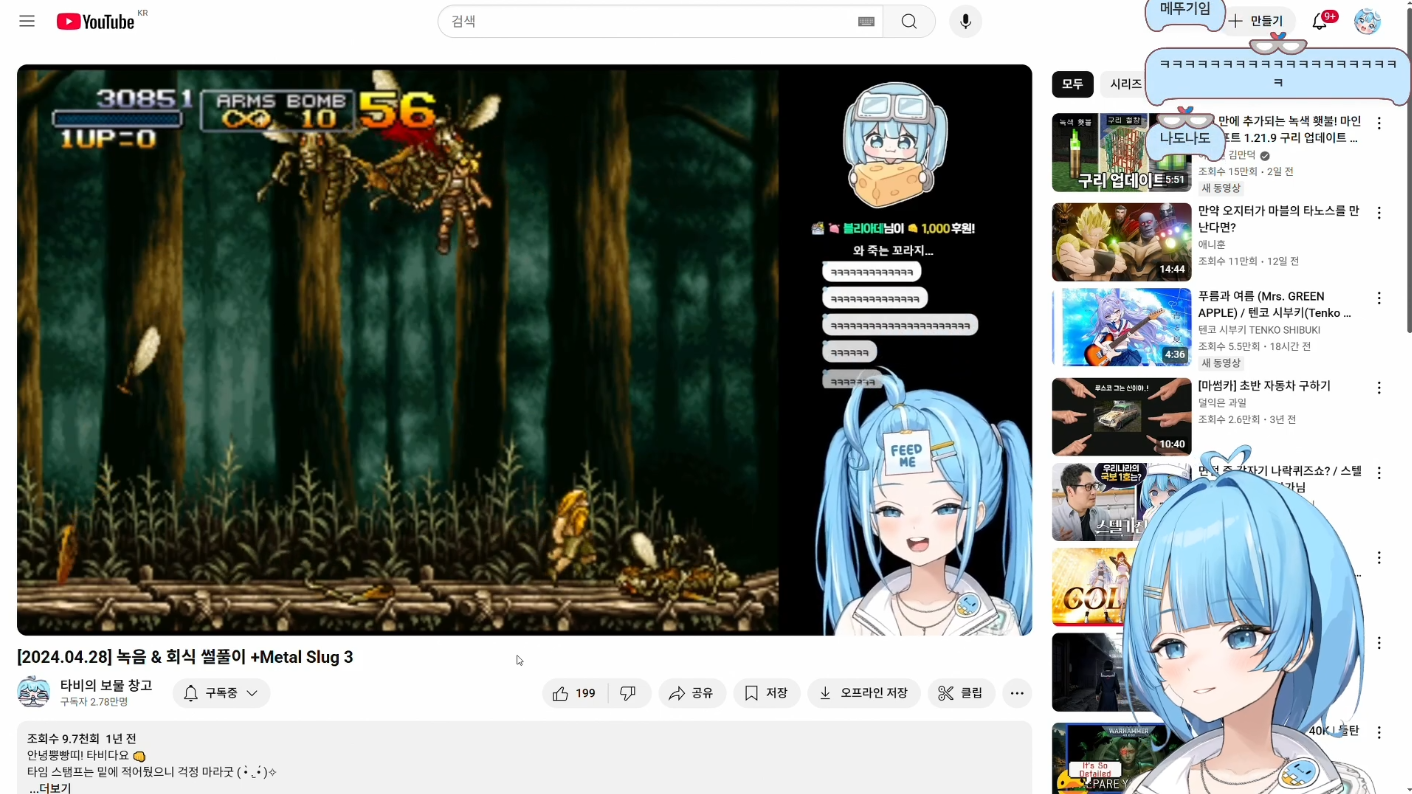
Task: Open options menu for the Warhammer video
Action: click(1379, 733)
